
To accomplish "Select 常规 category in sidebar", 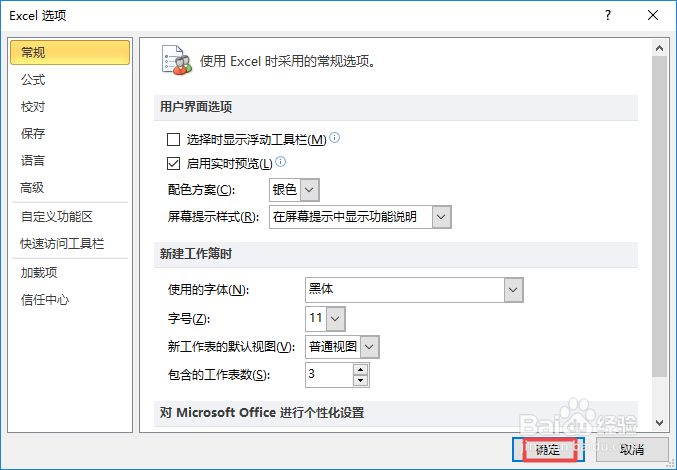I will [x=70, y=53].
